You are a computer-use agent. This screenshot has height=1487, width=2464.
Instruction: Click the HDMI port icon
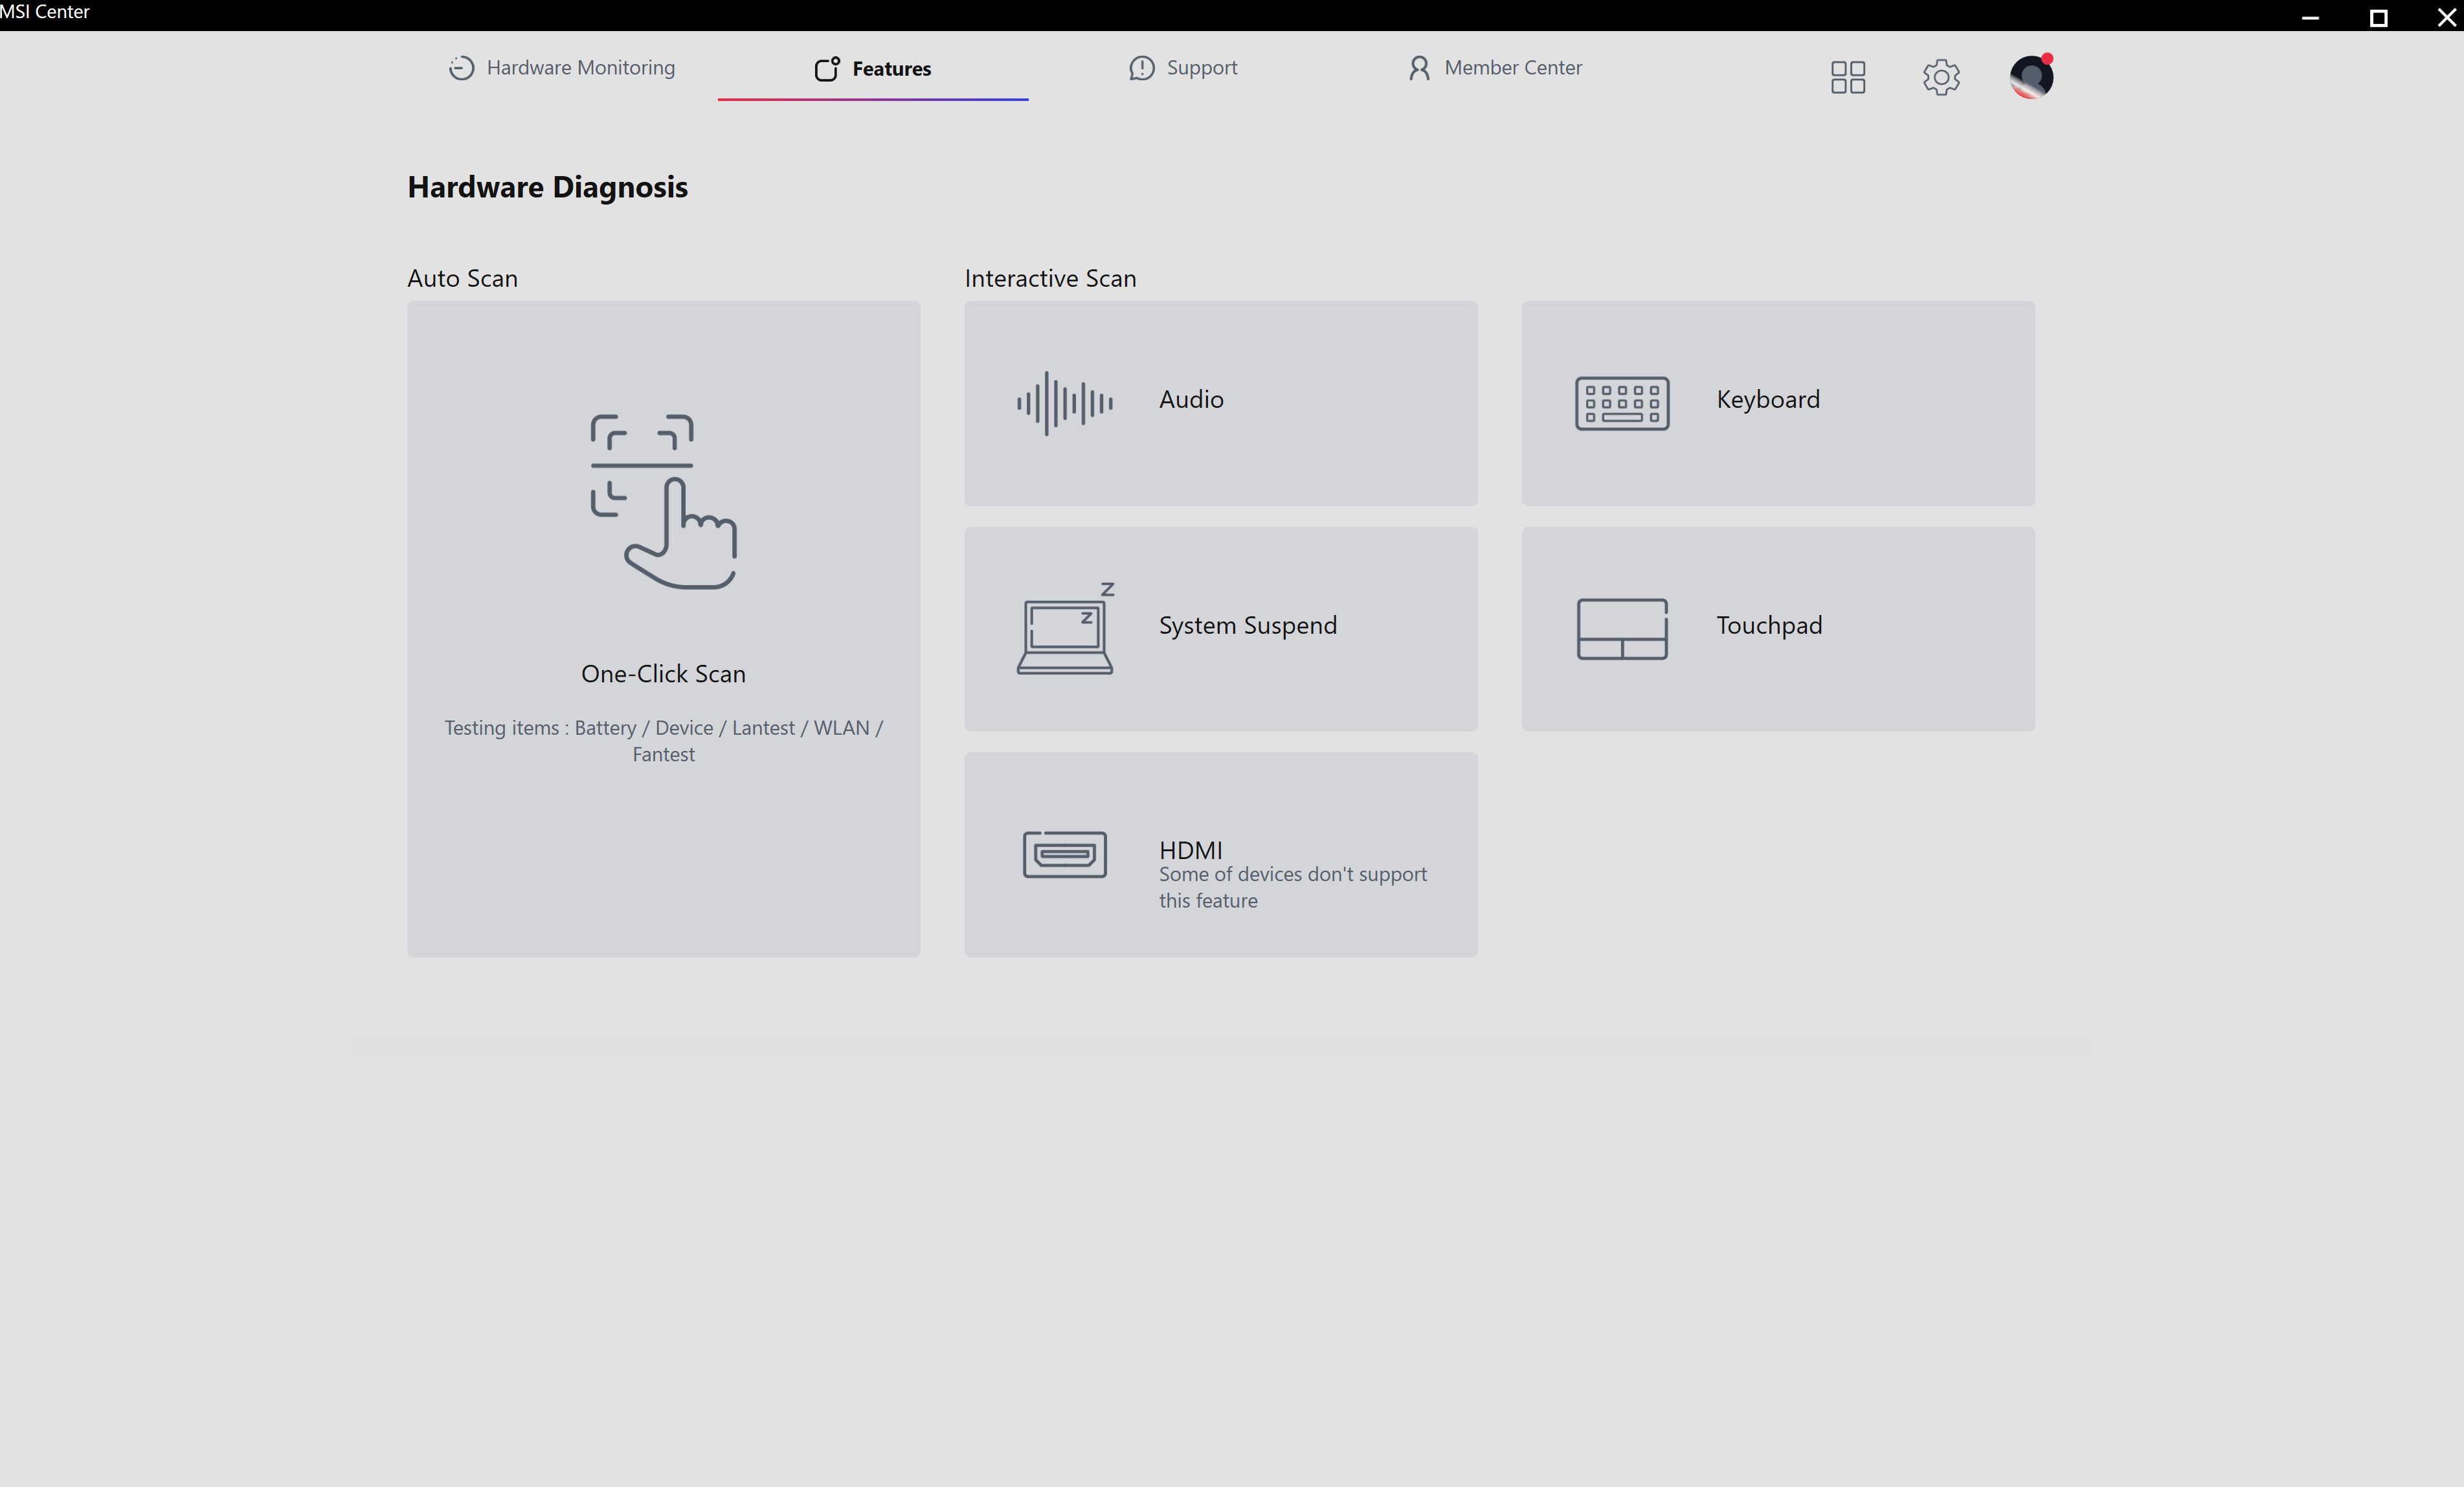coord(1064,854)
